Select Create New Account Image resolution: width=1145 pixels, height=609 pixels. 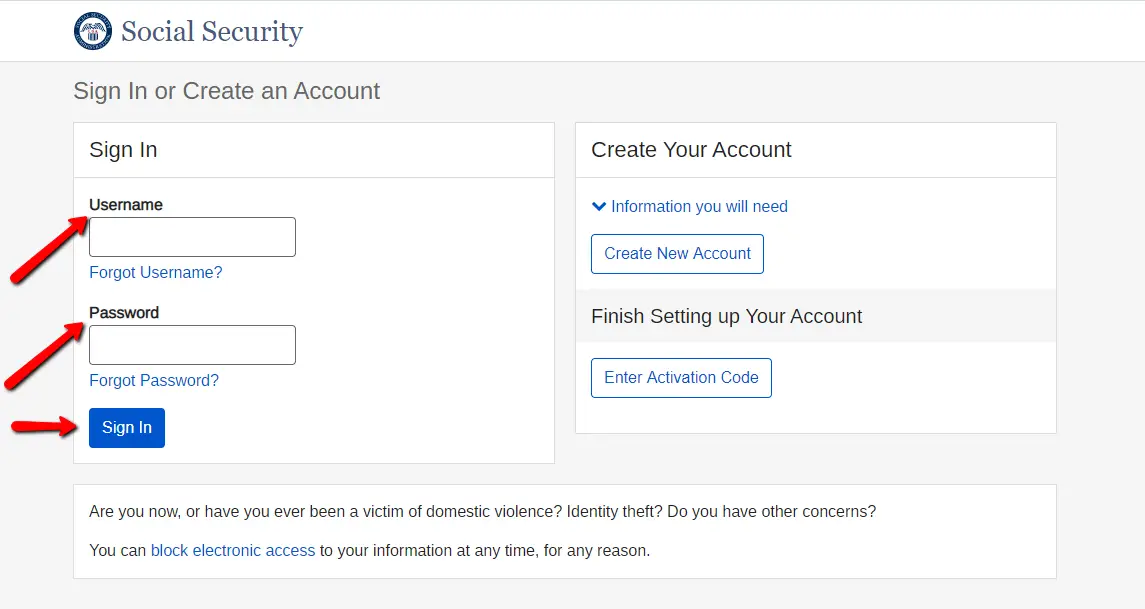677,254
